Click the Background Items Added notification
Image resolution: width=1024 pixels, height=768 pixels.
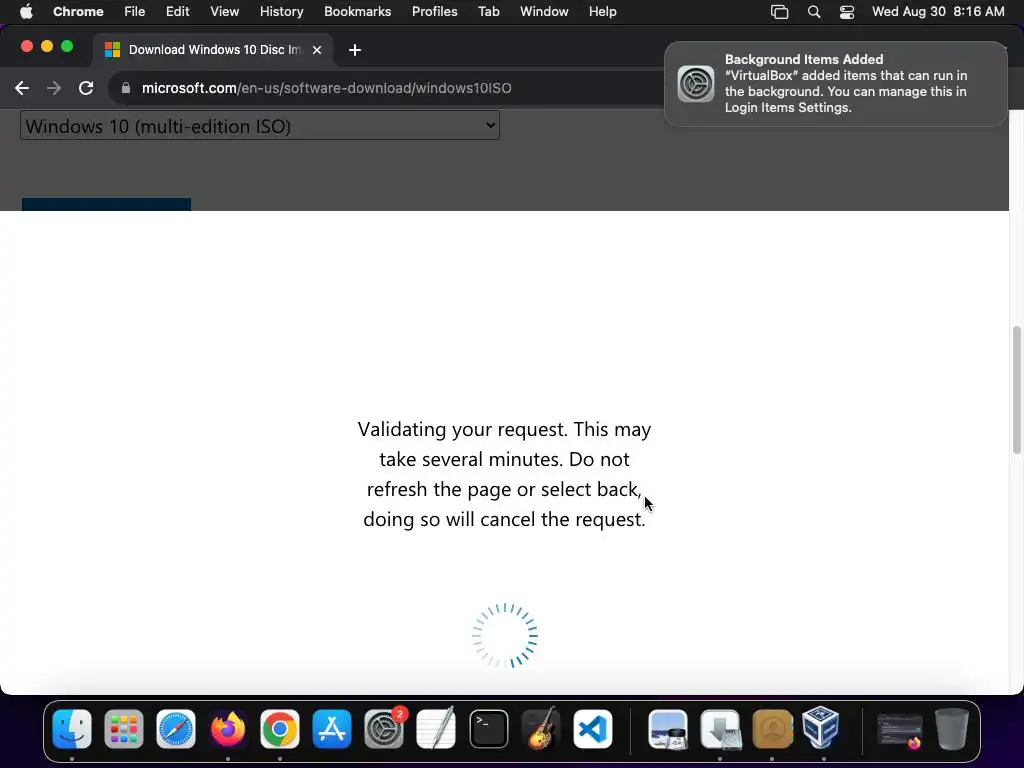pyautogui.click(x=836, y=84)
